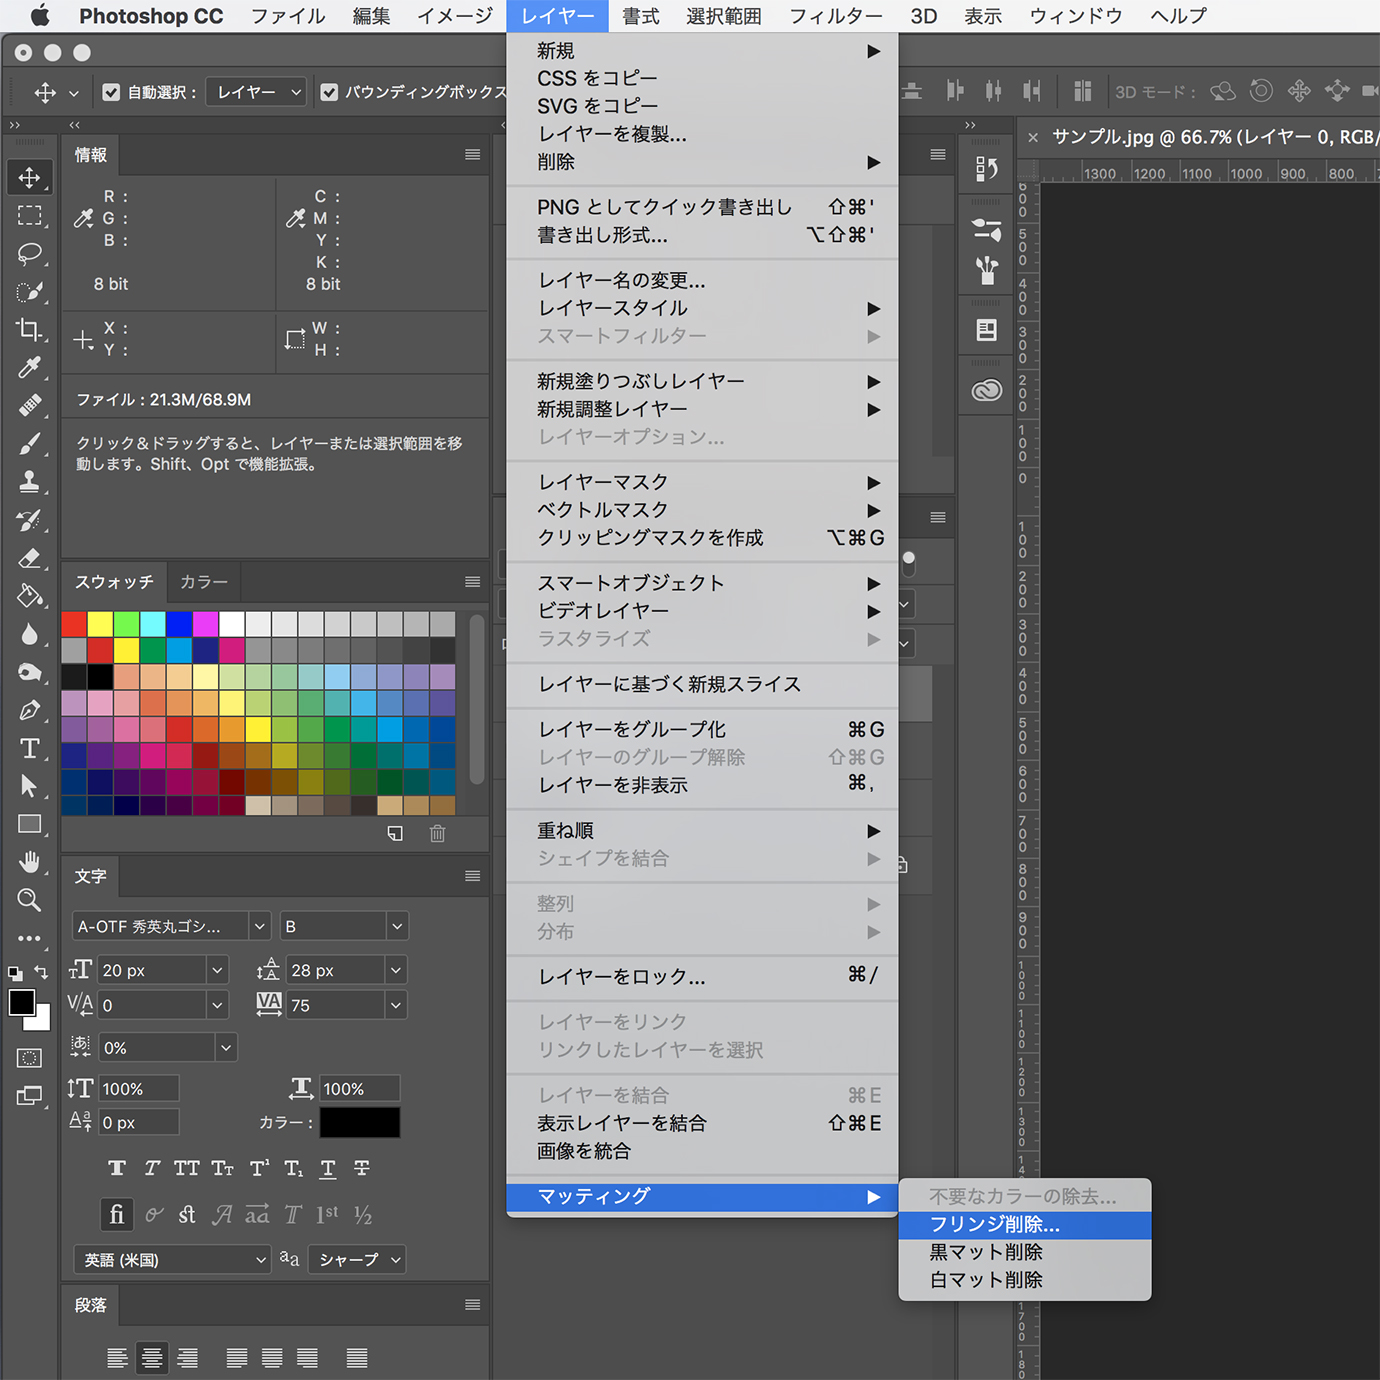Choose レイヤーをロック... menu item

(x=702, y=977)
